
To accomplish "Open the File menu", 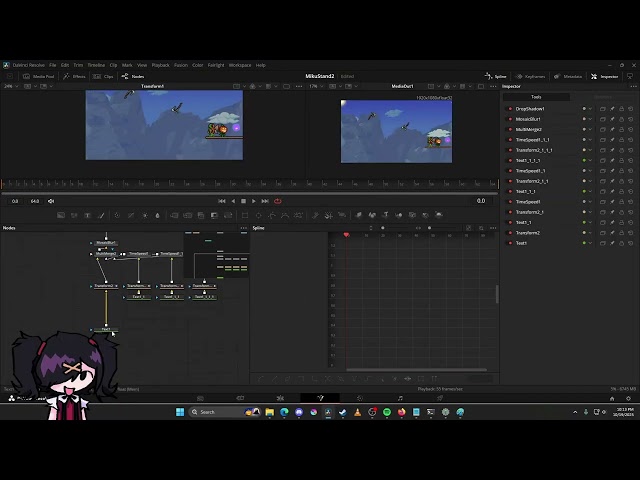I will coord(53,65).
